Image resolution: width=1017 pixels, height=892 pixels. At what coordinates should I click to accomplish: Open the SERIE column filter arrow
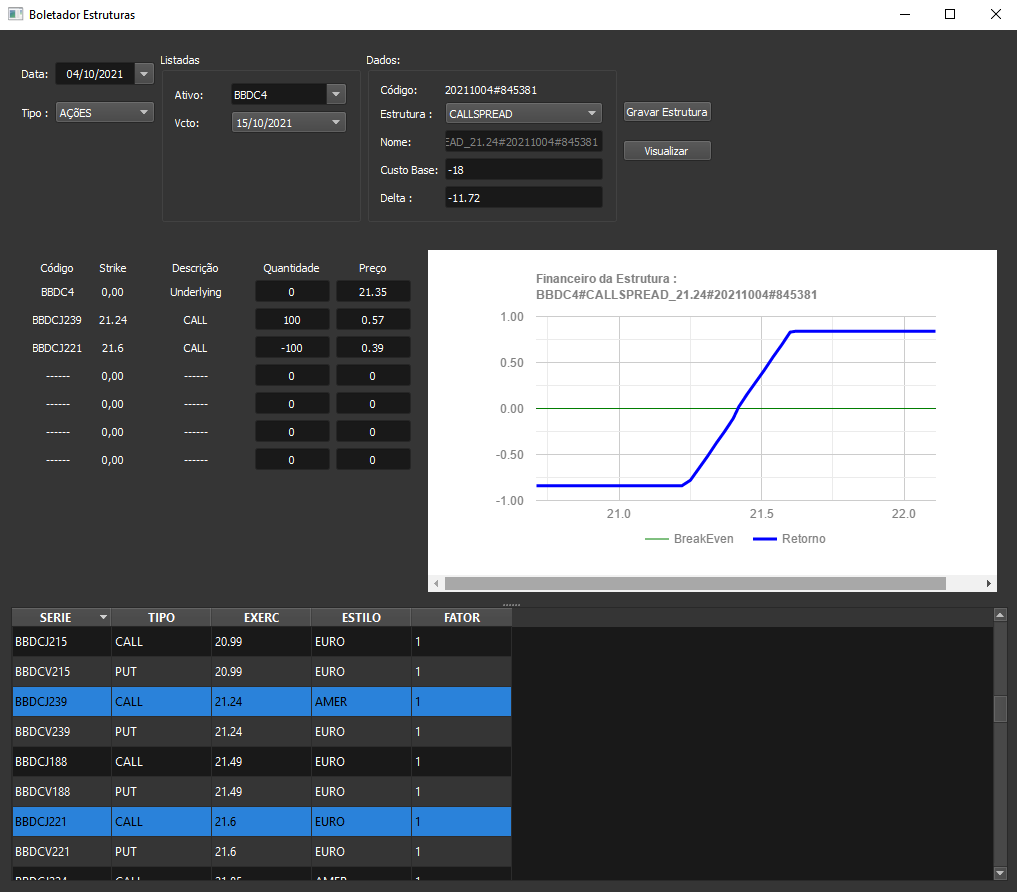[x=103, y=618]
